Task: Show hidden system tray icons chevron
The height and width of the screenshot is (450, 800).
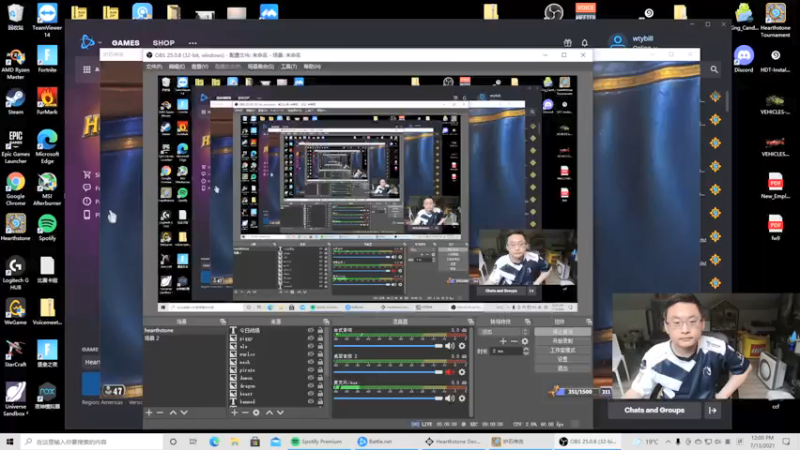Action: (667, 442)
